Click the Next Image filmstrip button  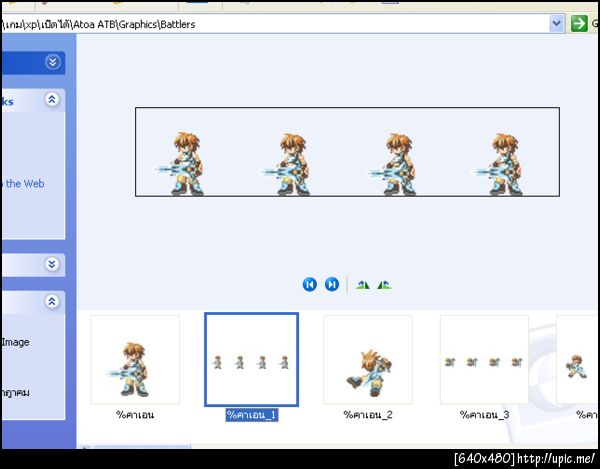click(332, 285)
